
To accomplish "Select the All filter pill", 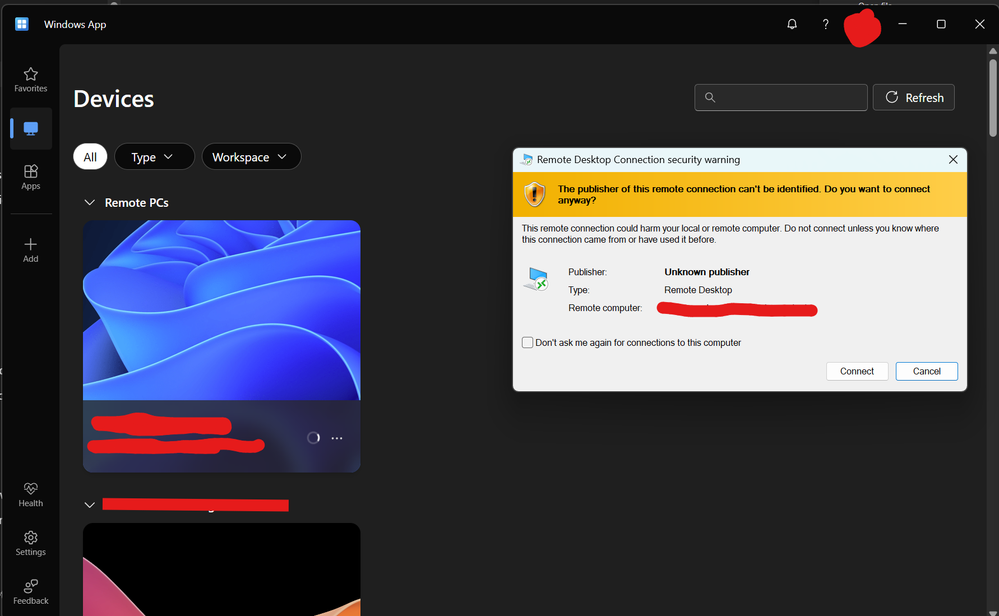I will (90, 157).
